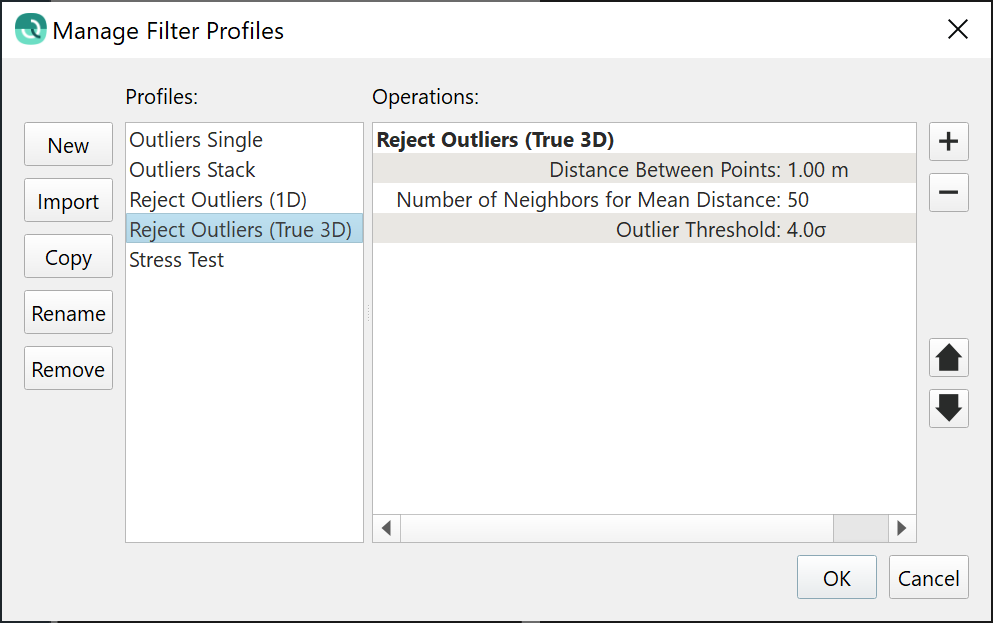Click the Import button

click(x=68, y=202)
